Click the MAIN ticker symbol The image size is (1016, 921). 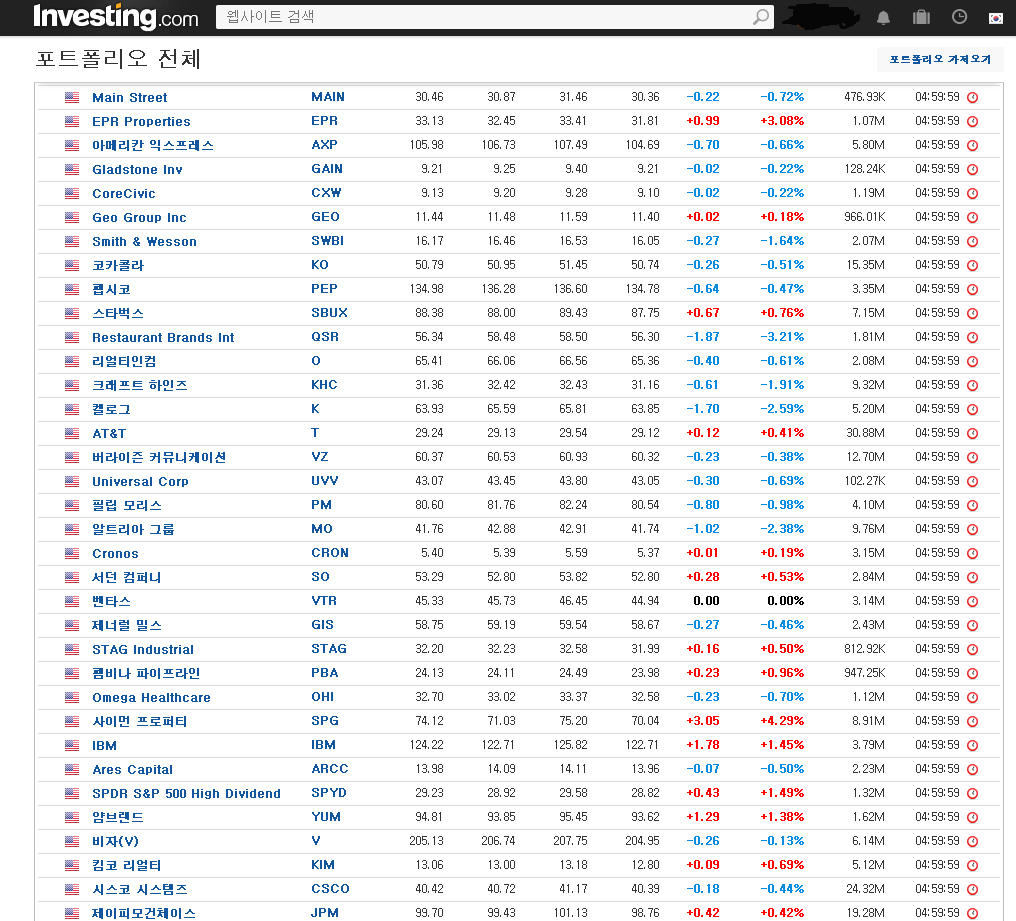coord(328,97)
